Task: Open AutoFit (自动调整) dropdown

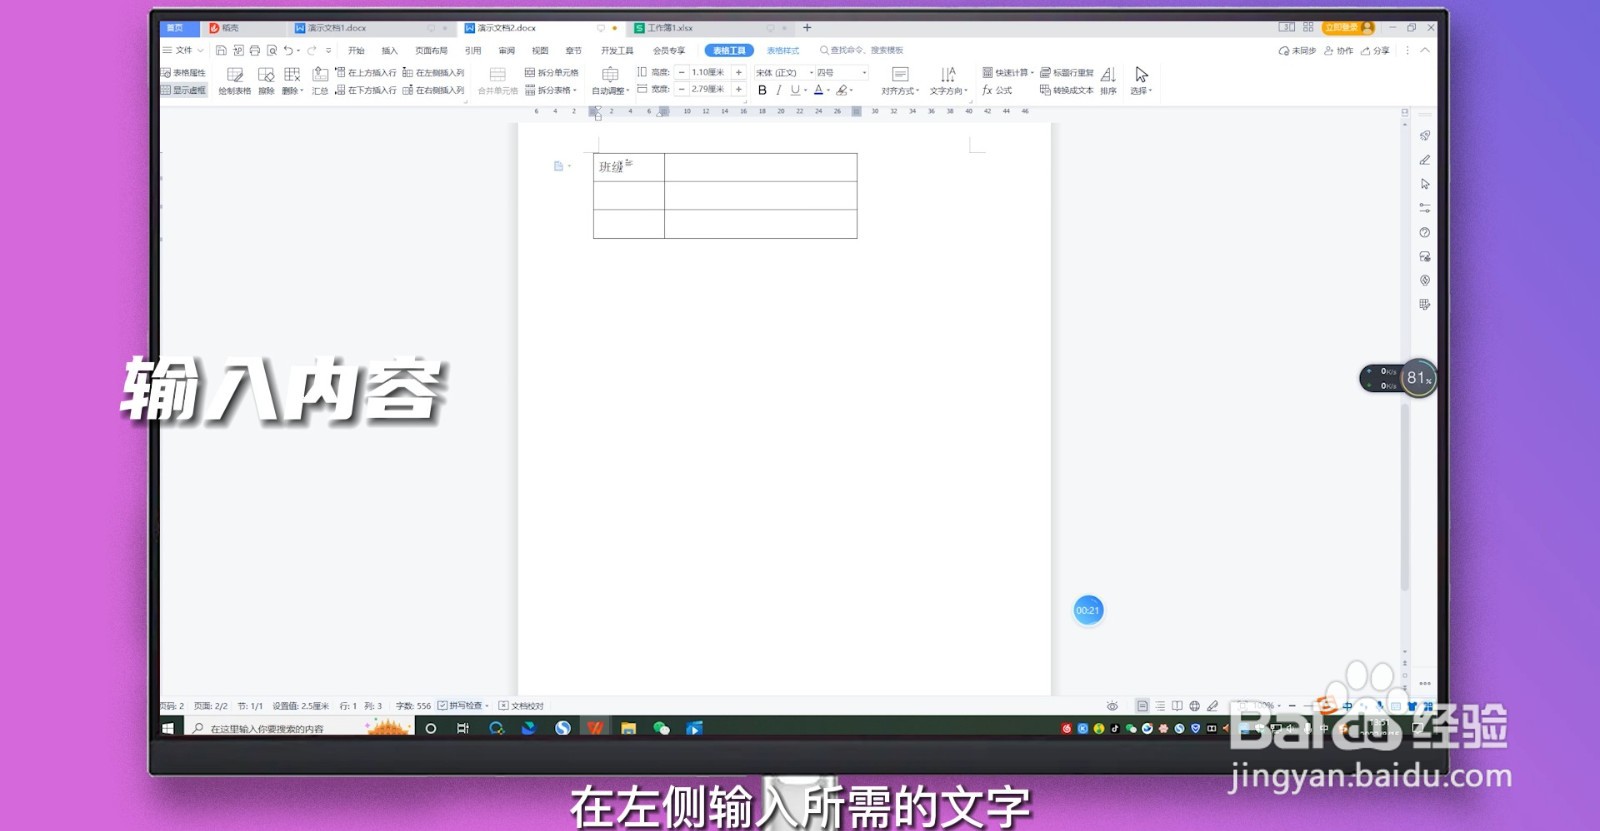Action: 610,81
